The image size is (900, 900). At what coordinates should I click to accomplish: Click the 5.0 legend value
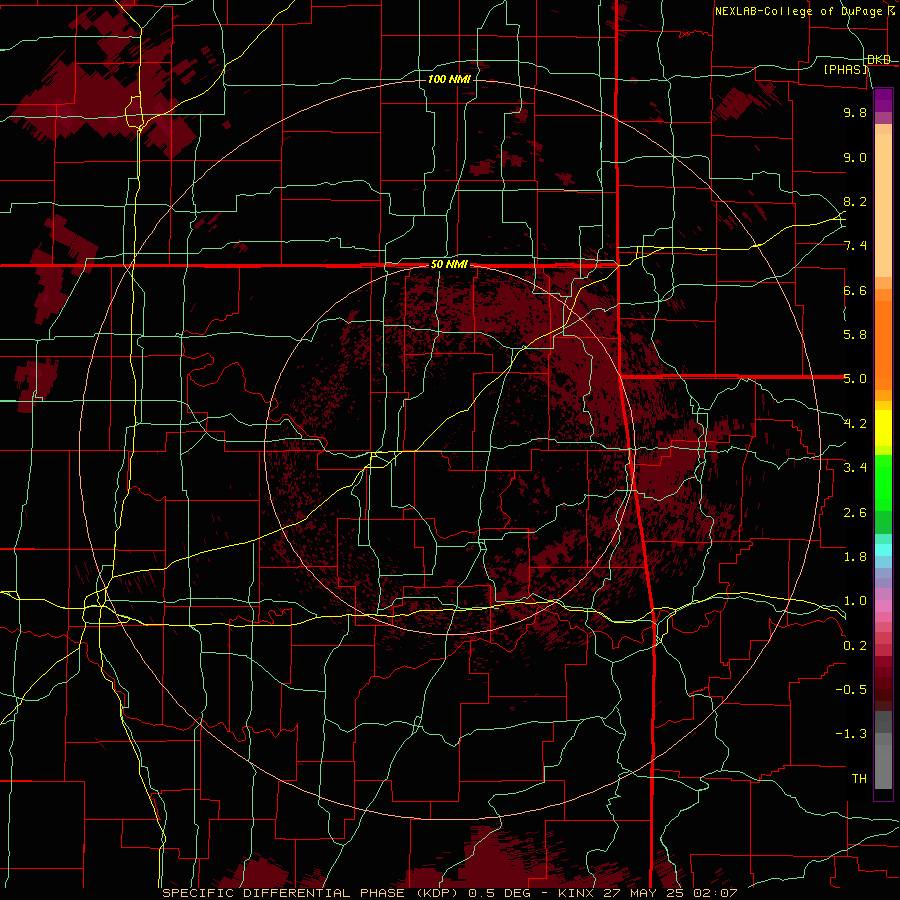pos(855,379)
